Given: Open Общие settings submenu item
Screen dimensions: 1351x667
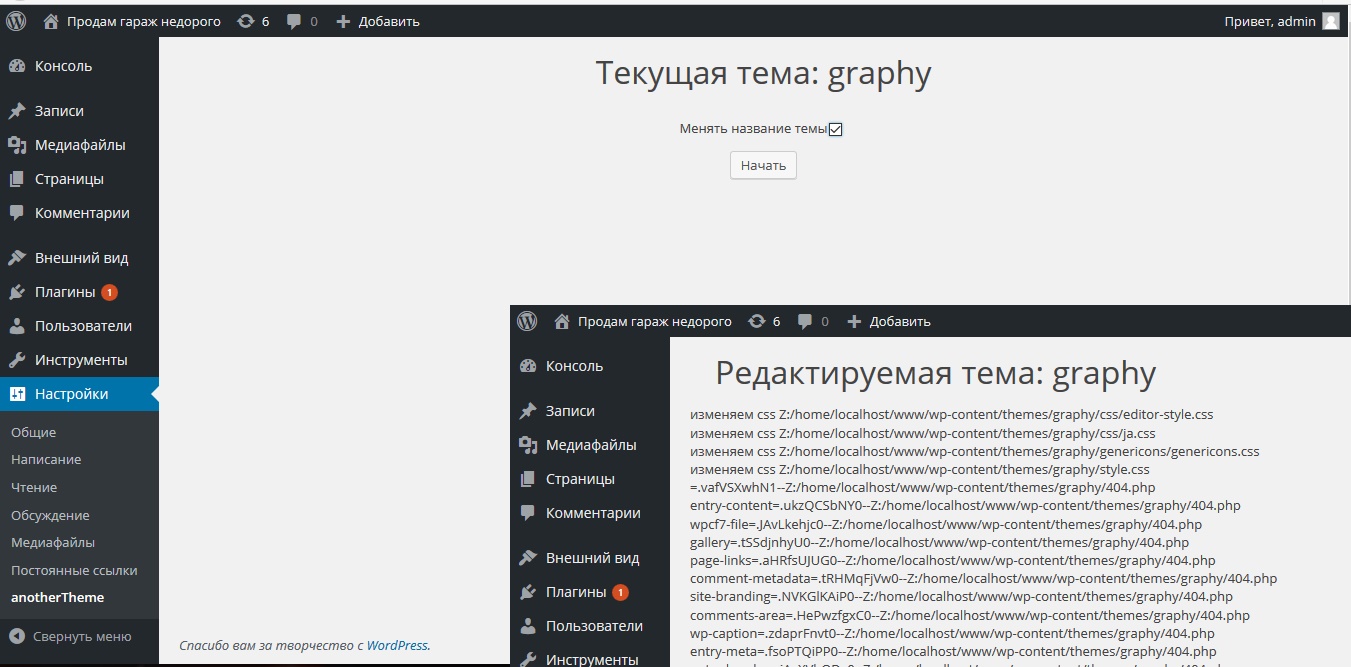Looking at the screenshot, I should [33, 433].
